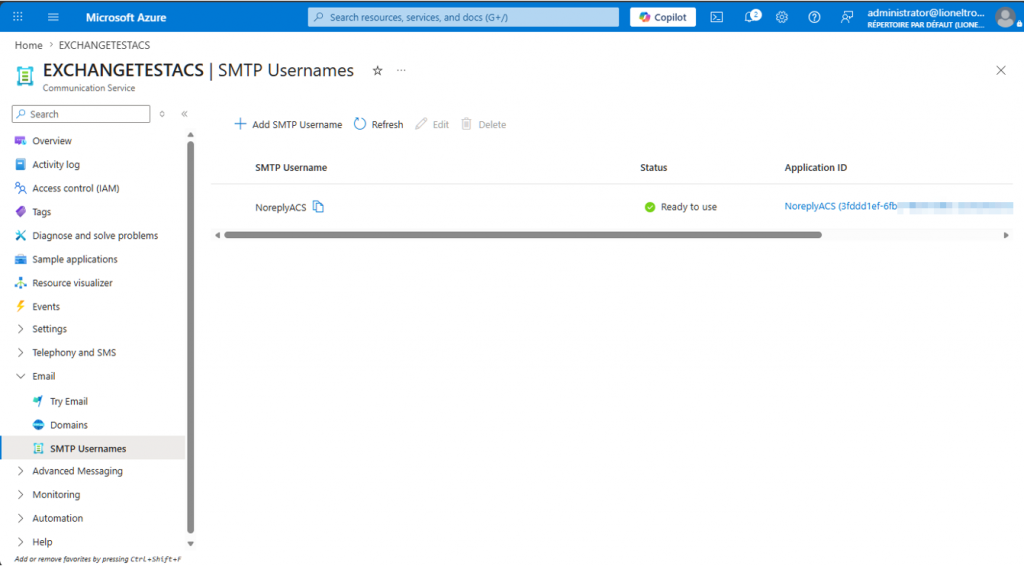Collapse the Email section
The height and width of the screenshot is (566, 1024).
[x=20, y=376]
